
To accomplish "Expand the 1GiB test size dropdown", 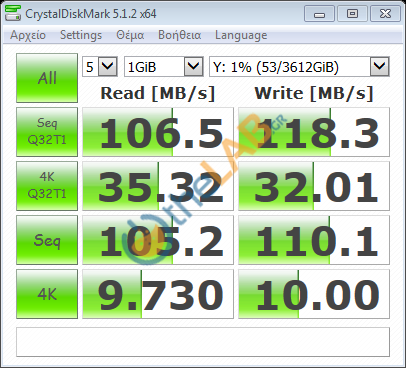I will point(164,67).
